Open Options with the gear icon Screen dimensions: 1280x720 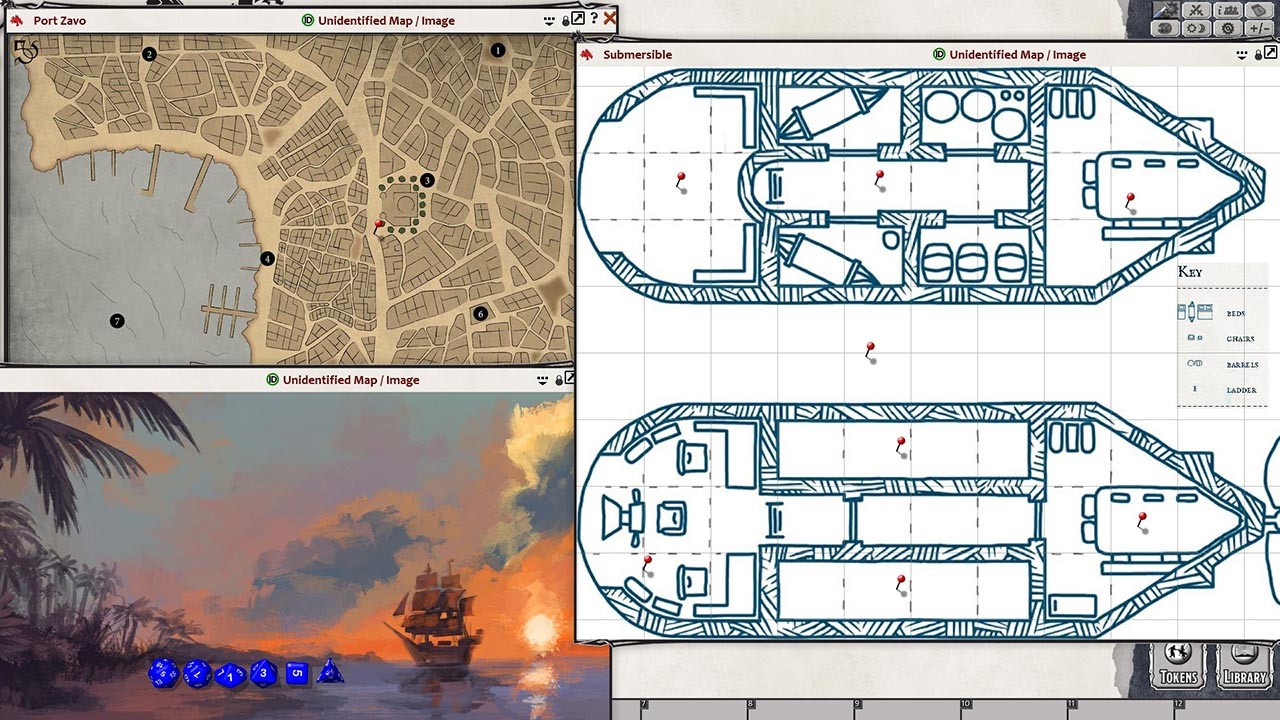point(1227,28)
